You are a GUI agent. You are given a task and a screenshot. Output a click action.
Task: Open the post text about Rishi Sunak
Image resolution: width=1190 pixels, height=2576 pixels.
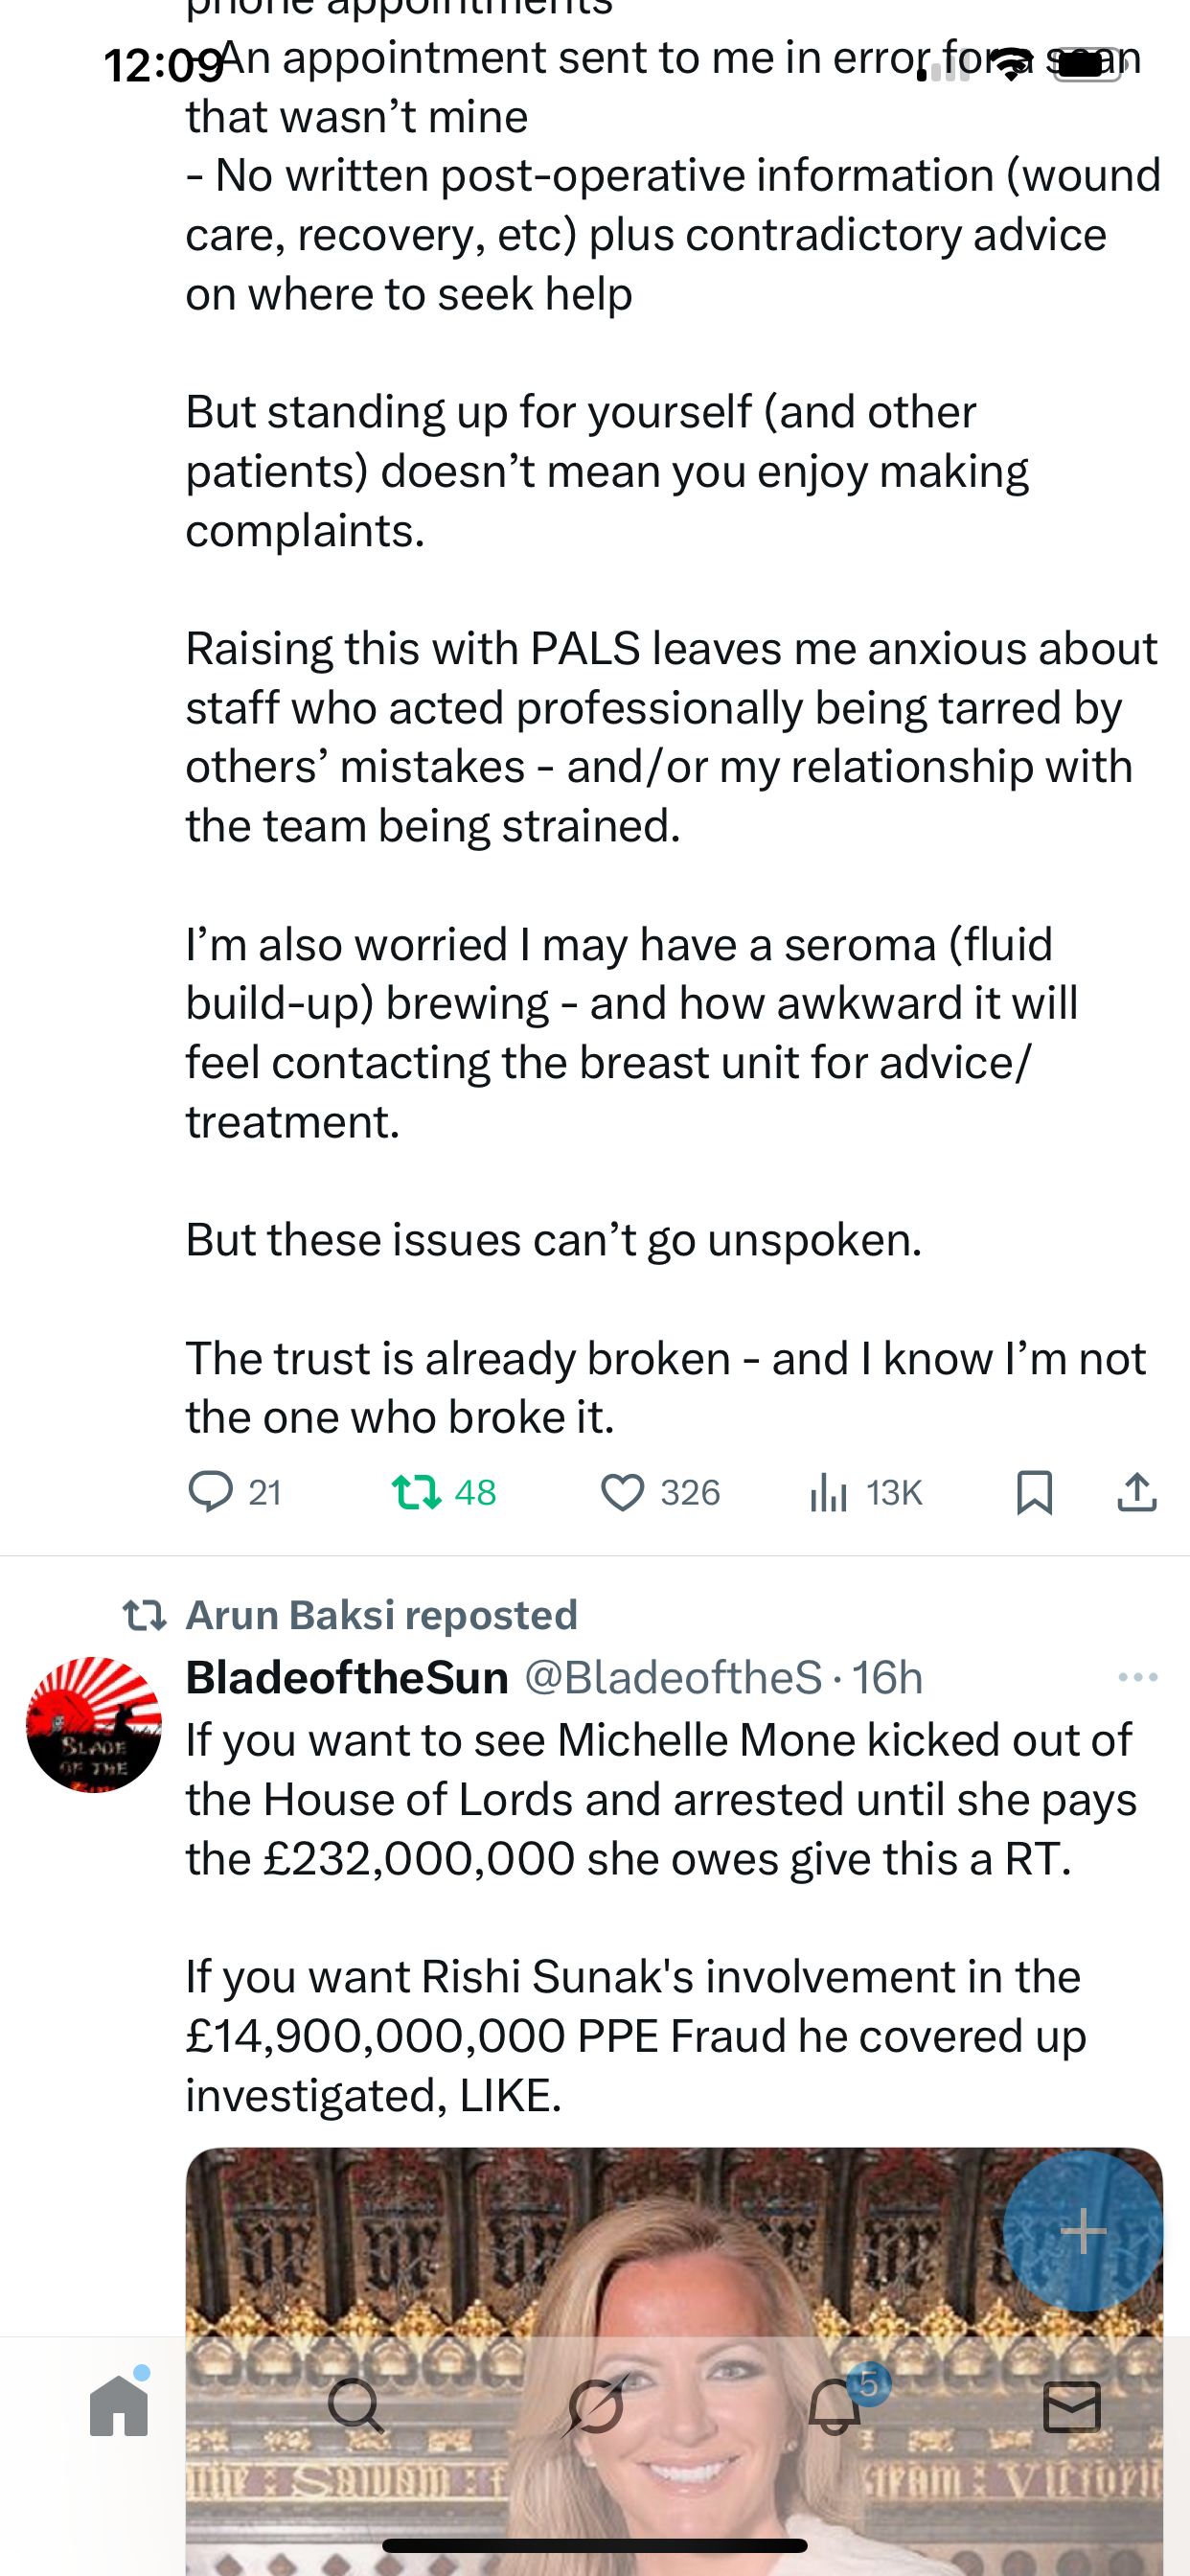[635, 2035]
